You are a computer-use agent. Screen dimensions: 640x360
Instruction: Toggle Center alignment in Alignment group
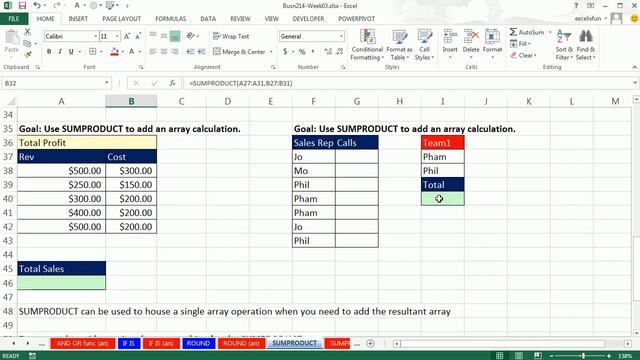coord(164,52)
